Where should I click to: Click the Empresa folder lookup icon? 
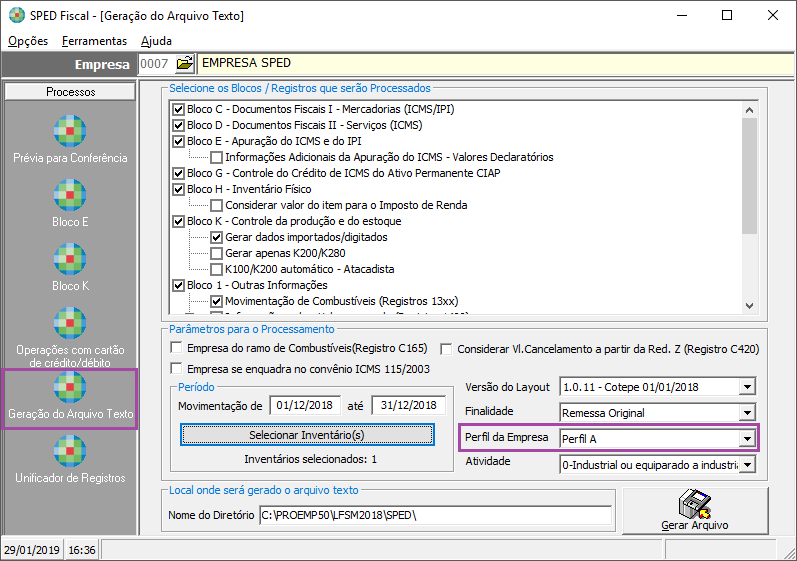coord(184,64)
